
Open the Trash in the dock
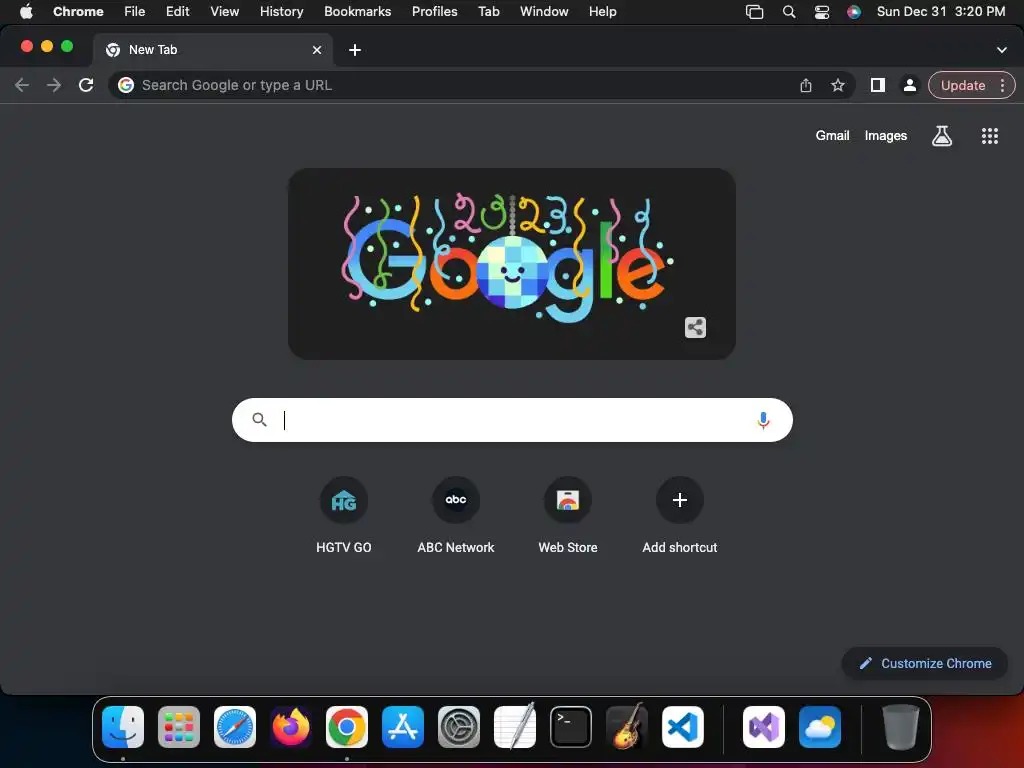tap(901, 727)
